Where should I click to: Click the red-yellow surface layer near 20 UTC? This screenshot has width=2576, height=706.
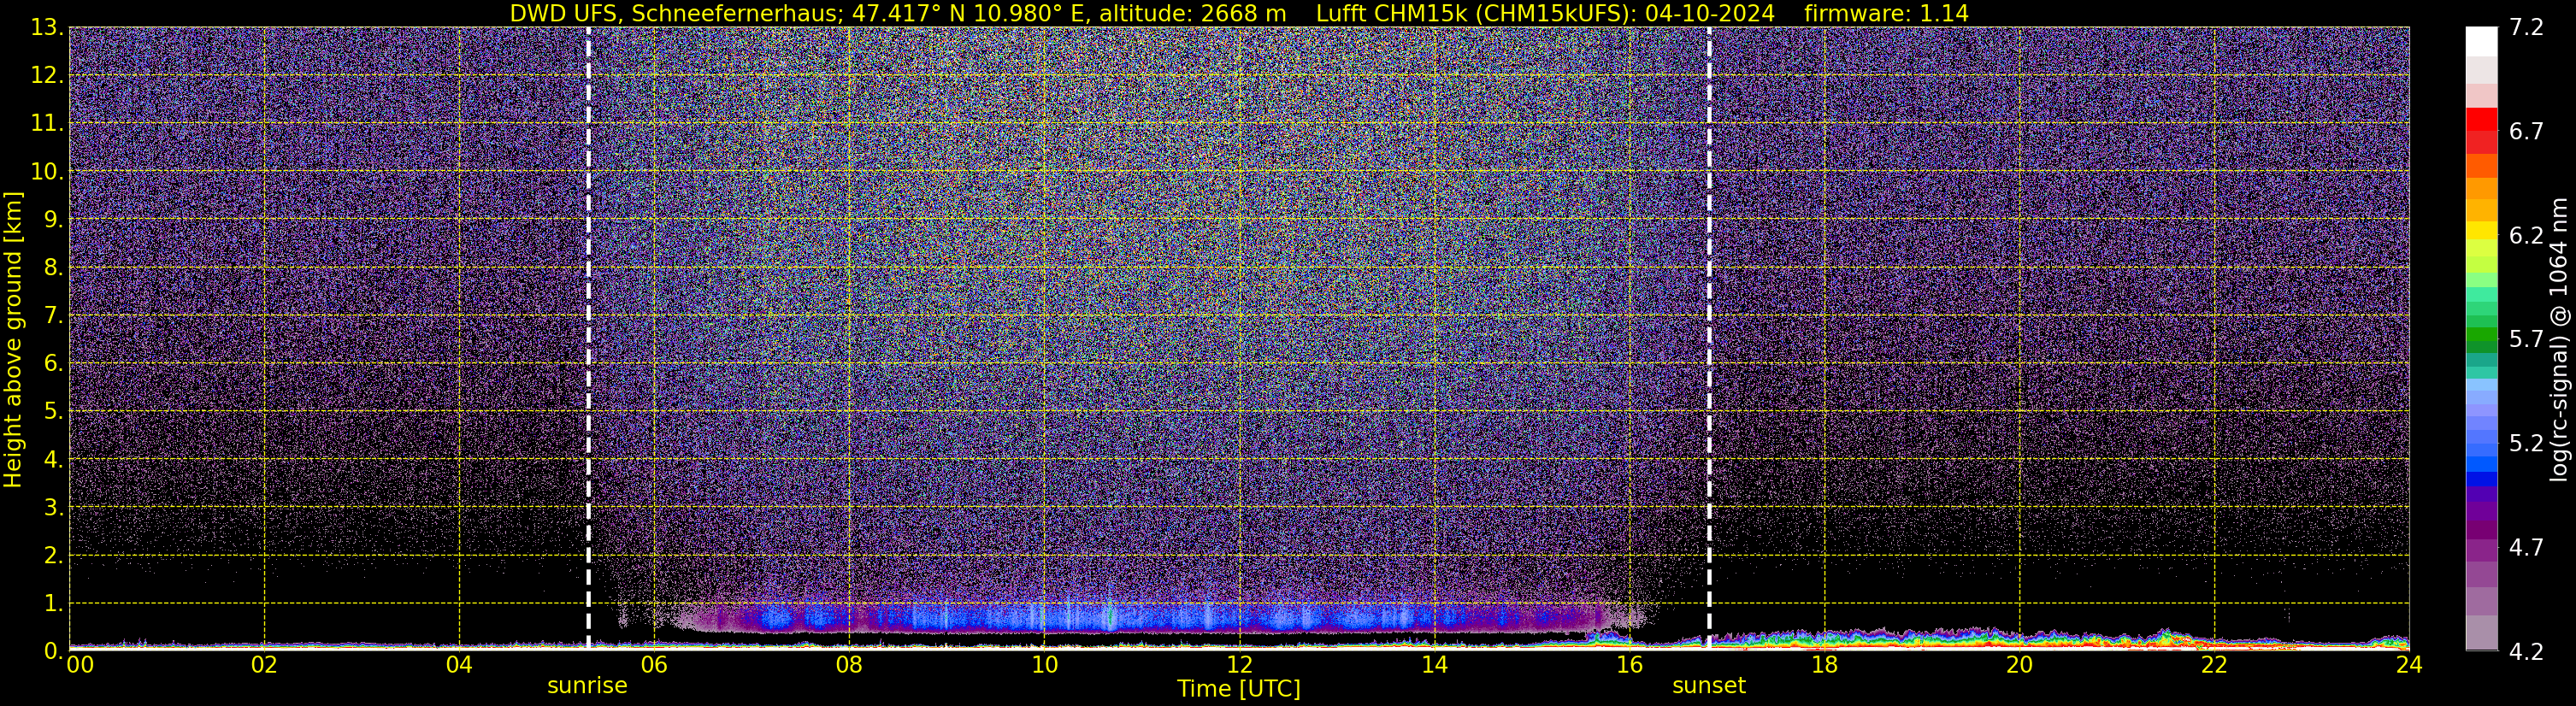point(2019,640)
